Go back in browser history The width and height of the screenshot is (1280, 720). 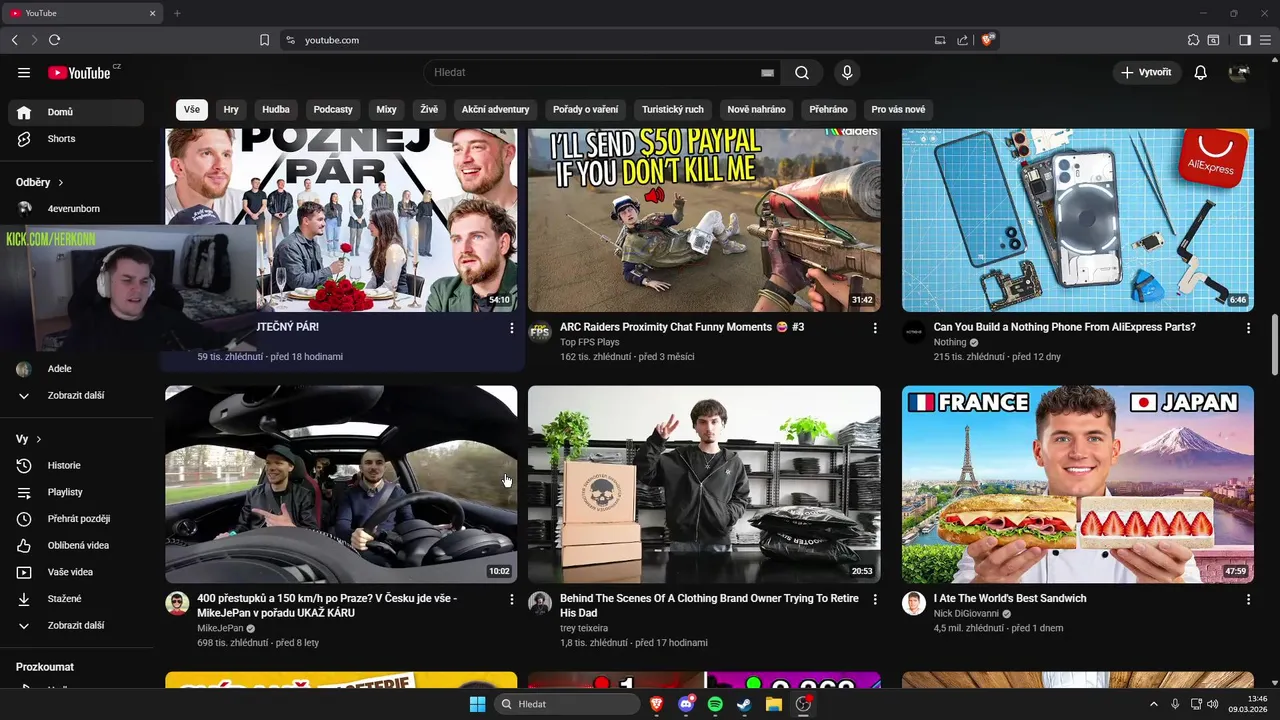click(14, 40)
